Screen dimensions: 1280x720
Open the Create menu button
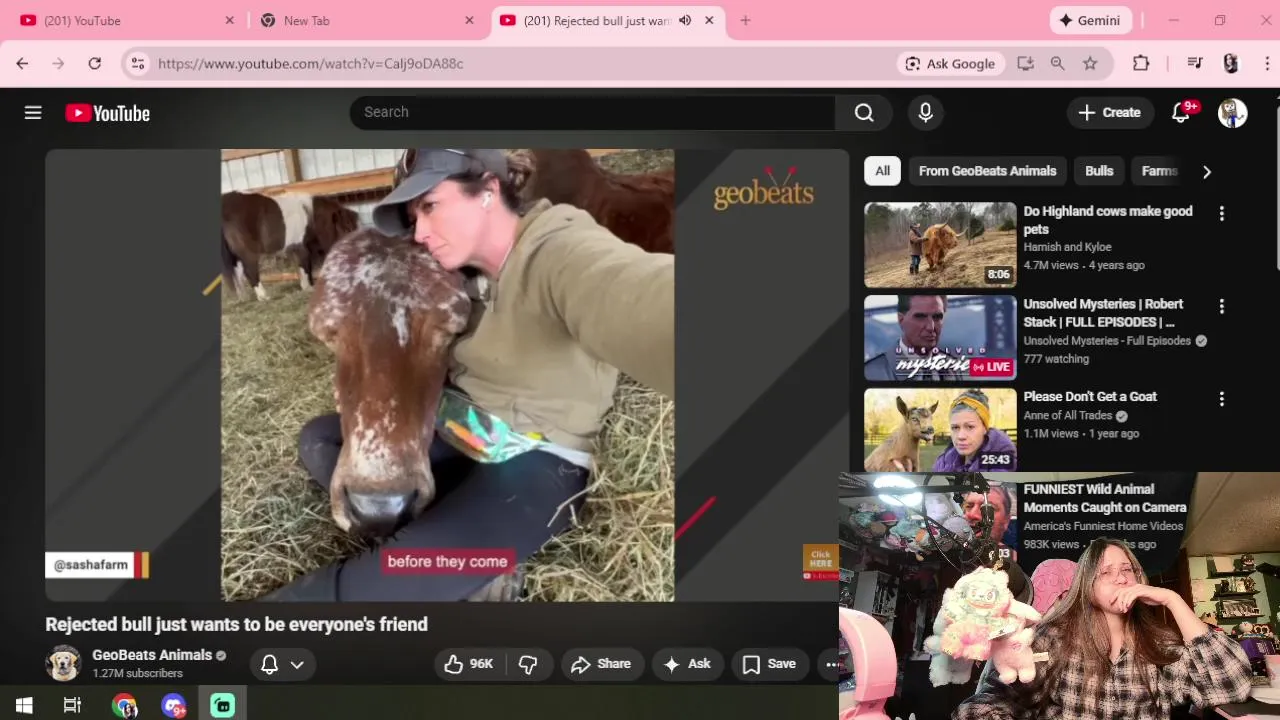pos(1109,113)
